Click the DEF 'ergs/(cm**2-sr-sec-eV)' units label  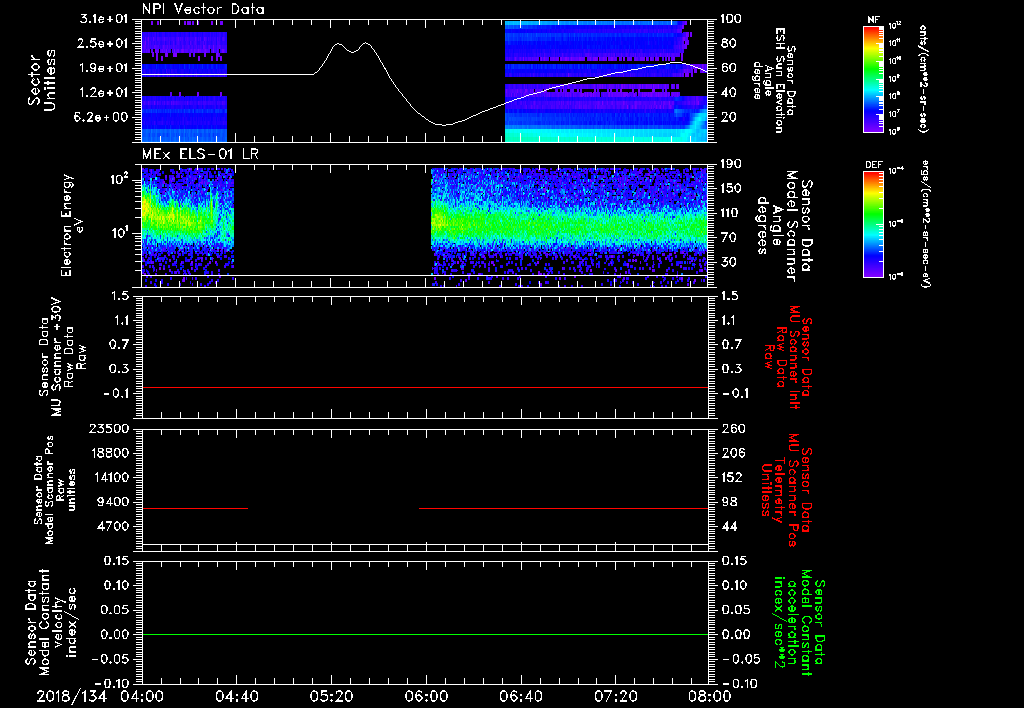[925, 224]
